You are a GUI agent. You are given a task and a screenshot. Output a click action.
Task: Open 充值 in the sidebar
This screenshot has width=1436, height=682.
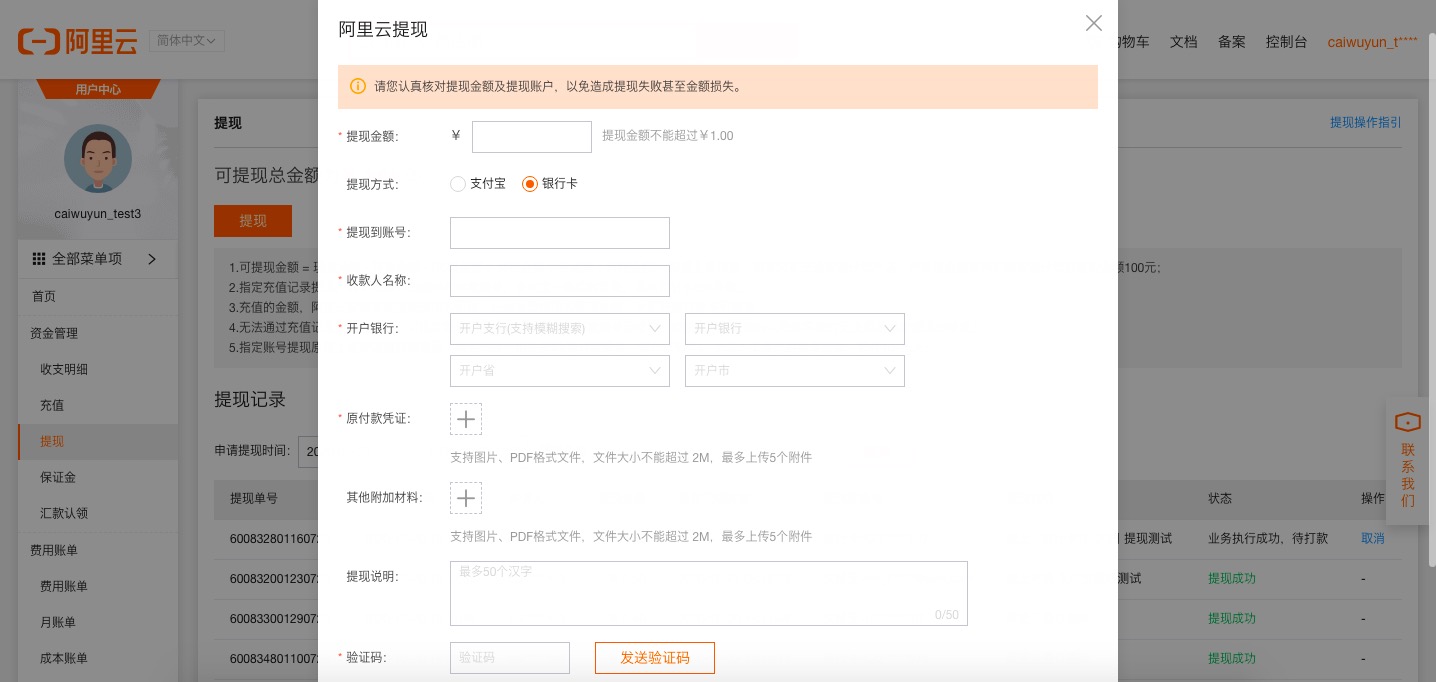[x=52, y=405]
